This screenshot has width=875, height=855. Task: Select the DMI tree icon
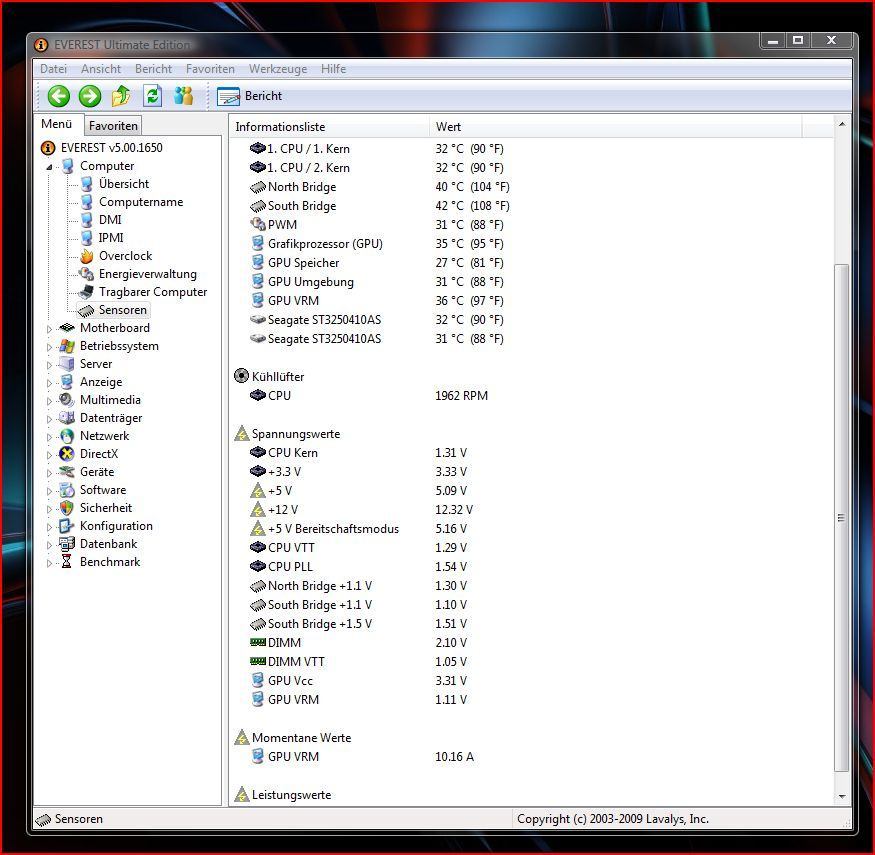[86, 220]
